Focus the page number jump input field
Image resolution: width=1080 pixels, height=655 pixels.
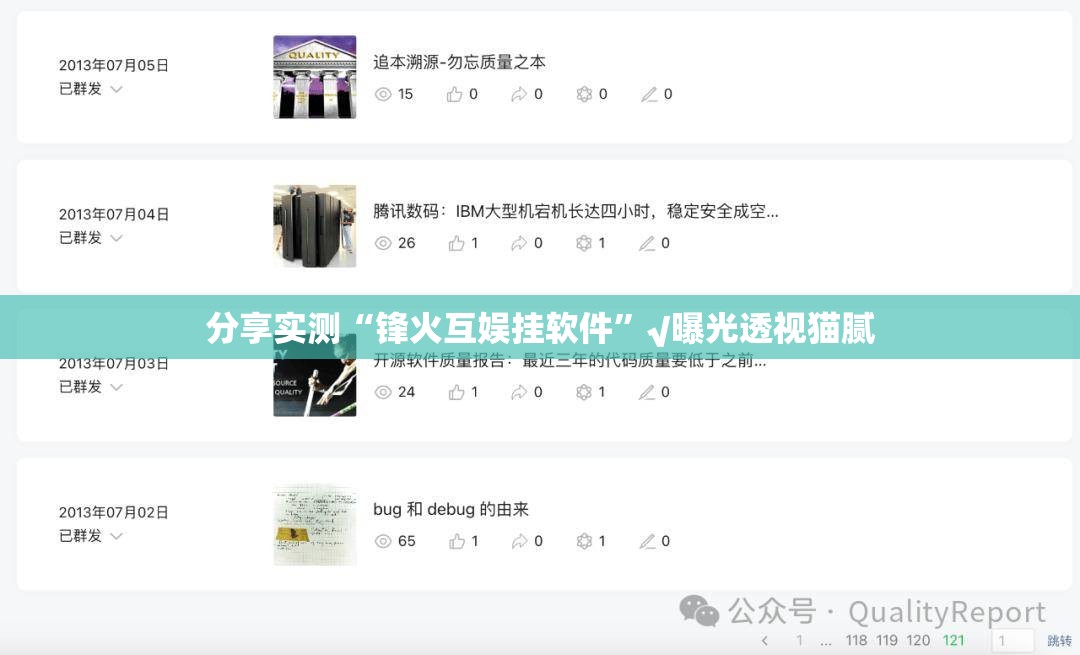click(1011, 641)
